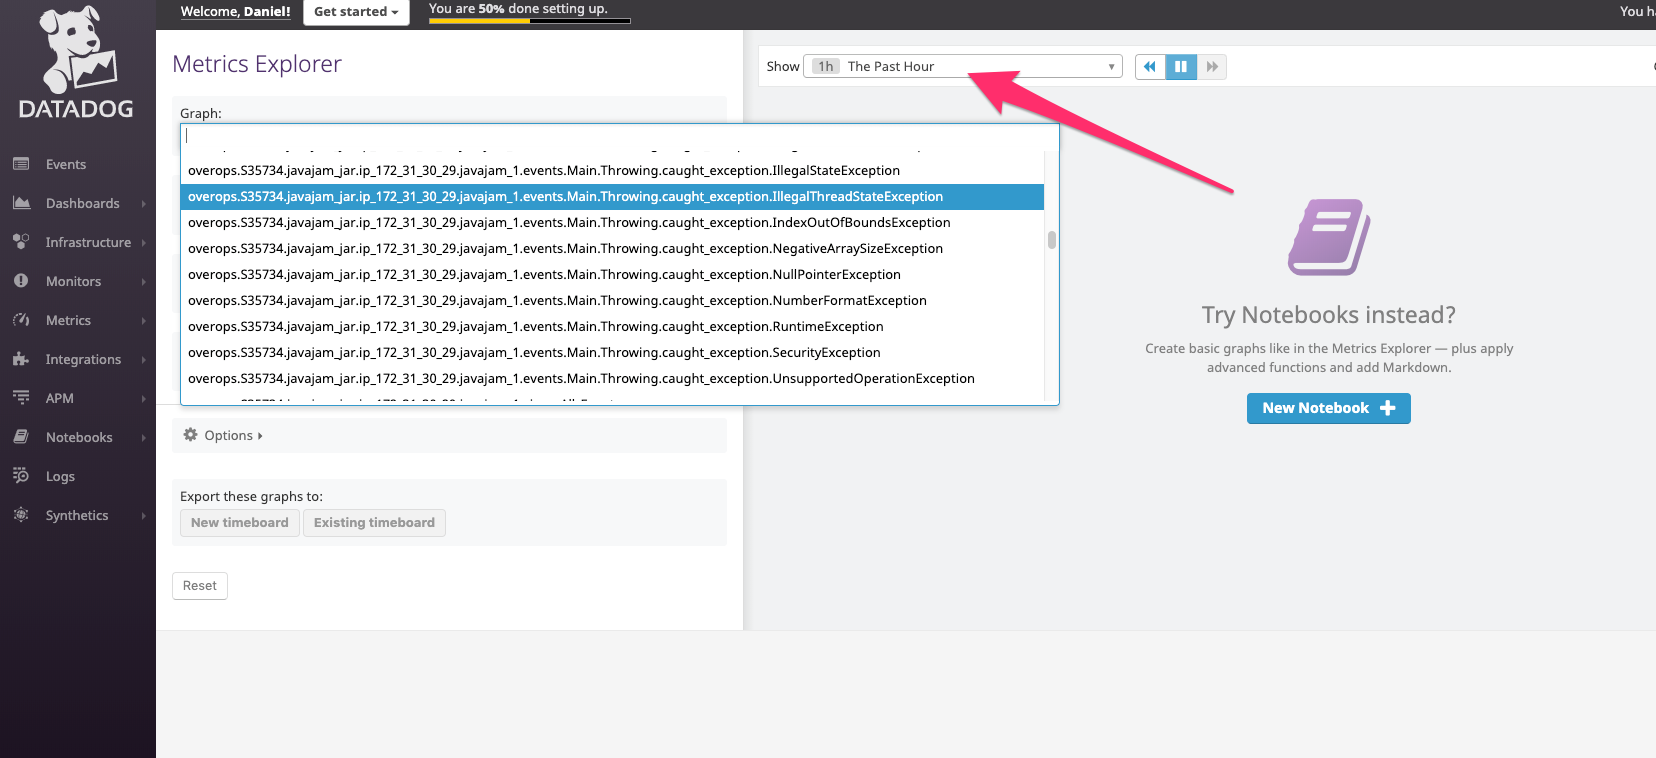Click the Graph metric search field
The image size is (1656, 758).
(619, 136)
